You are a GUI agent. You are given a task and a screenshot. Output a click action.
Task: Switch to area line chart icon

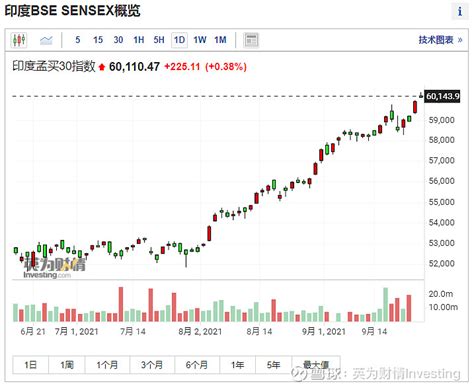click(x=46, y=40)
